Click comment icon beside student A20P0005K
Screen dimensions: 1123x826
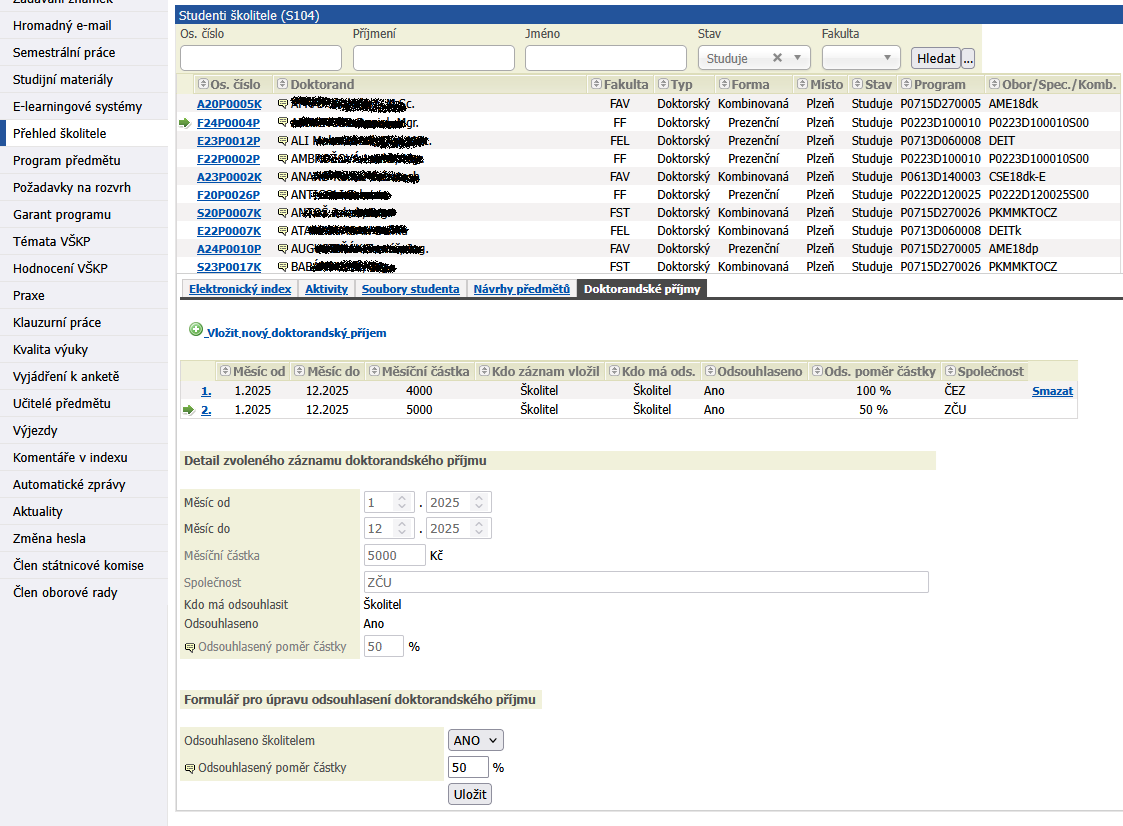point(283,104)
